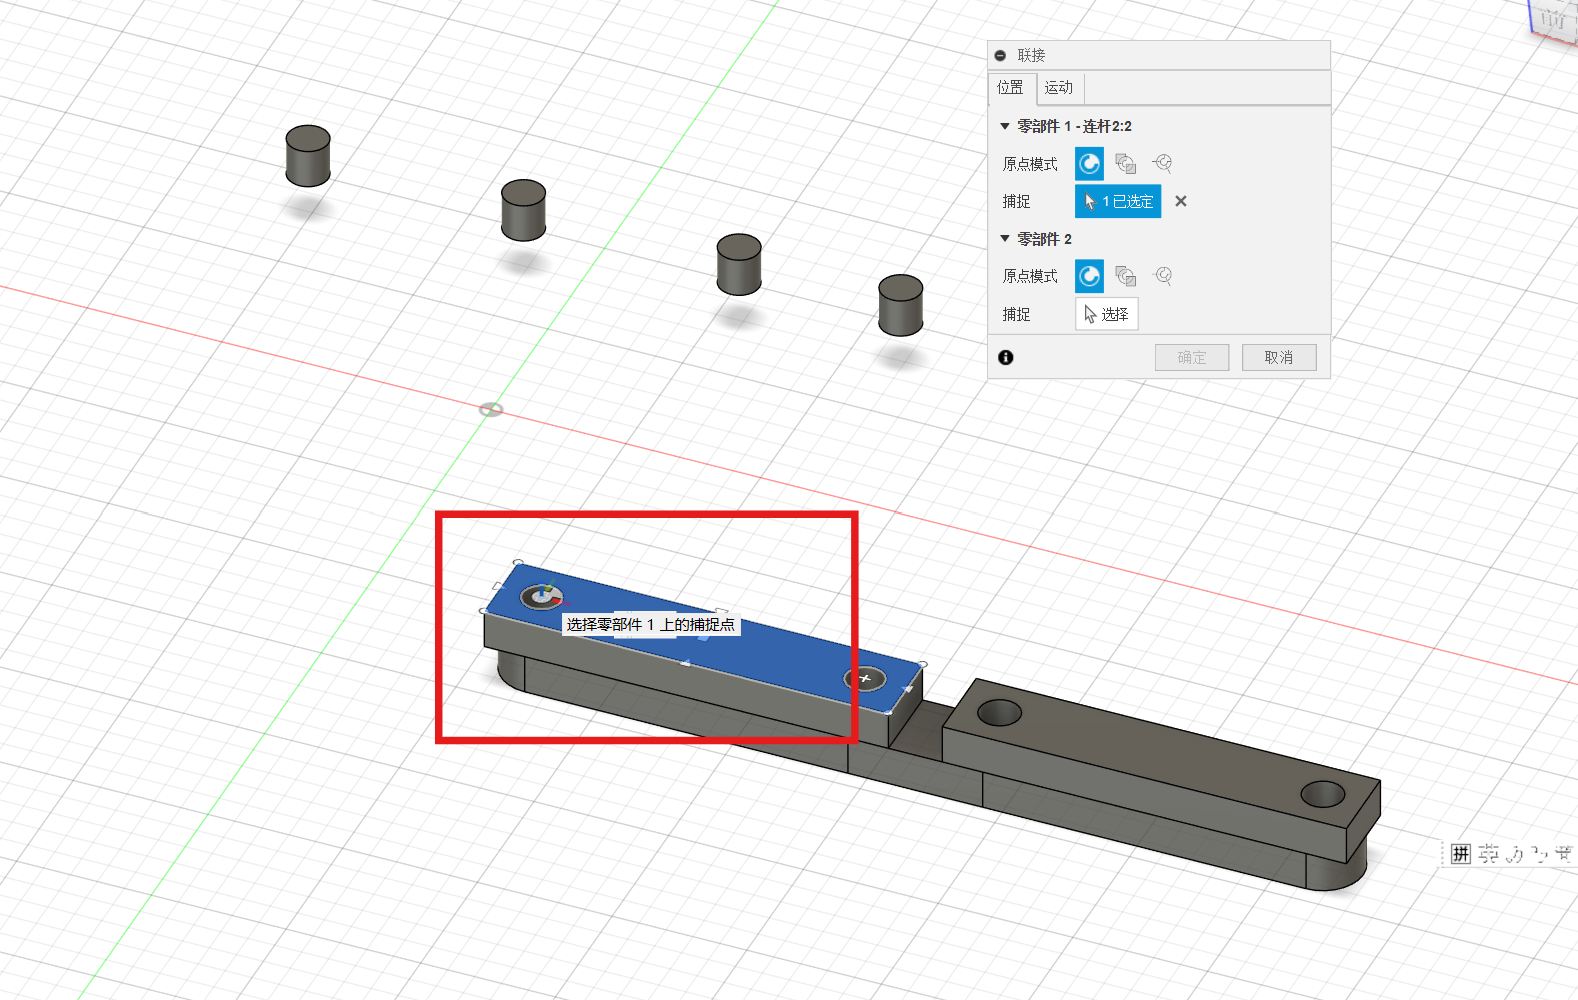Collapse the 零部件 2 section
The height and width of the screenshot is (1000, 1578).
tap(1005, 239)
